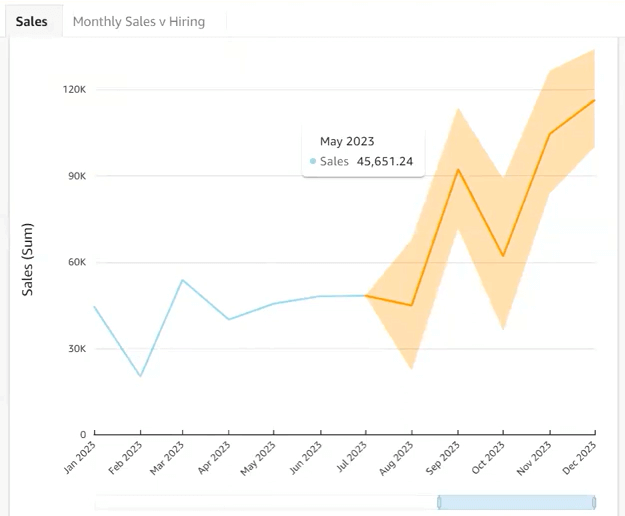Screen dimensions: 625x516
Task: Open the Monthly Sales v Hiring tab
Action: coord(139,22)
